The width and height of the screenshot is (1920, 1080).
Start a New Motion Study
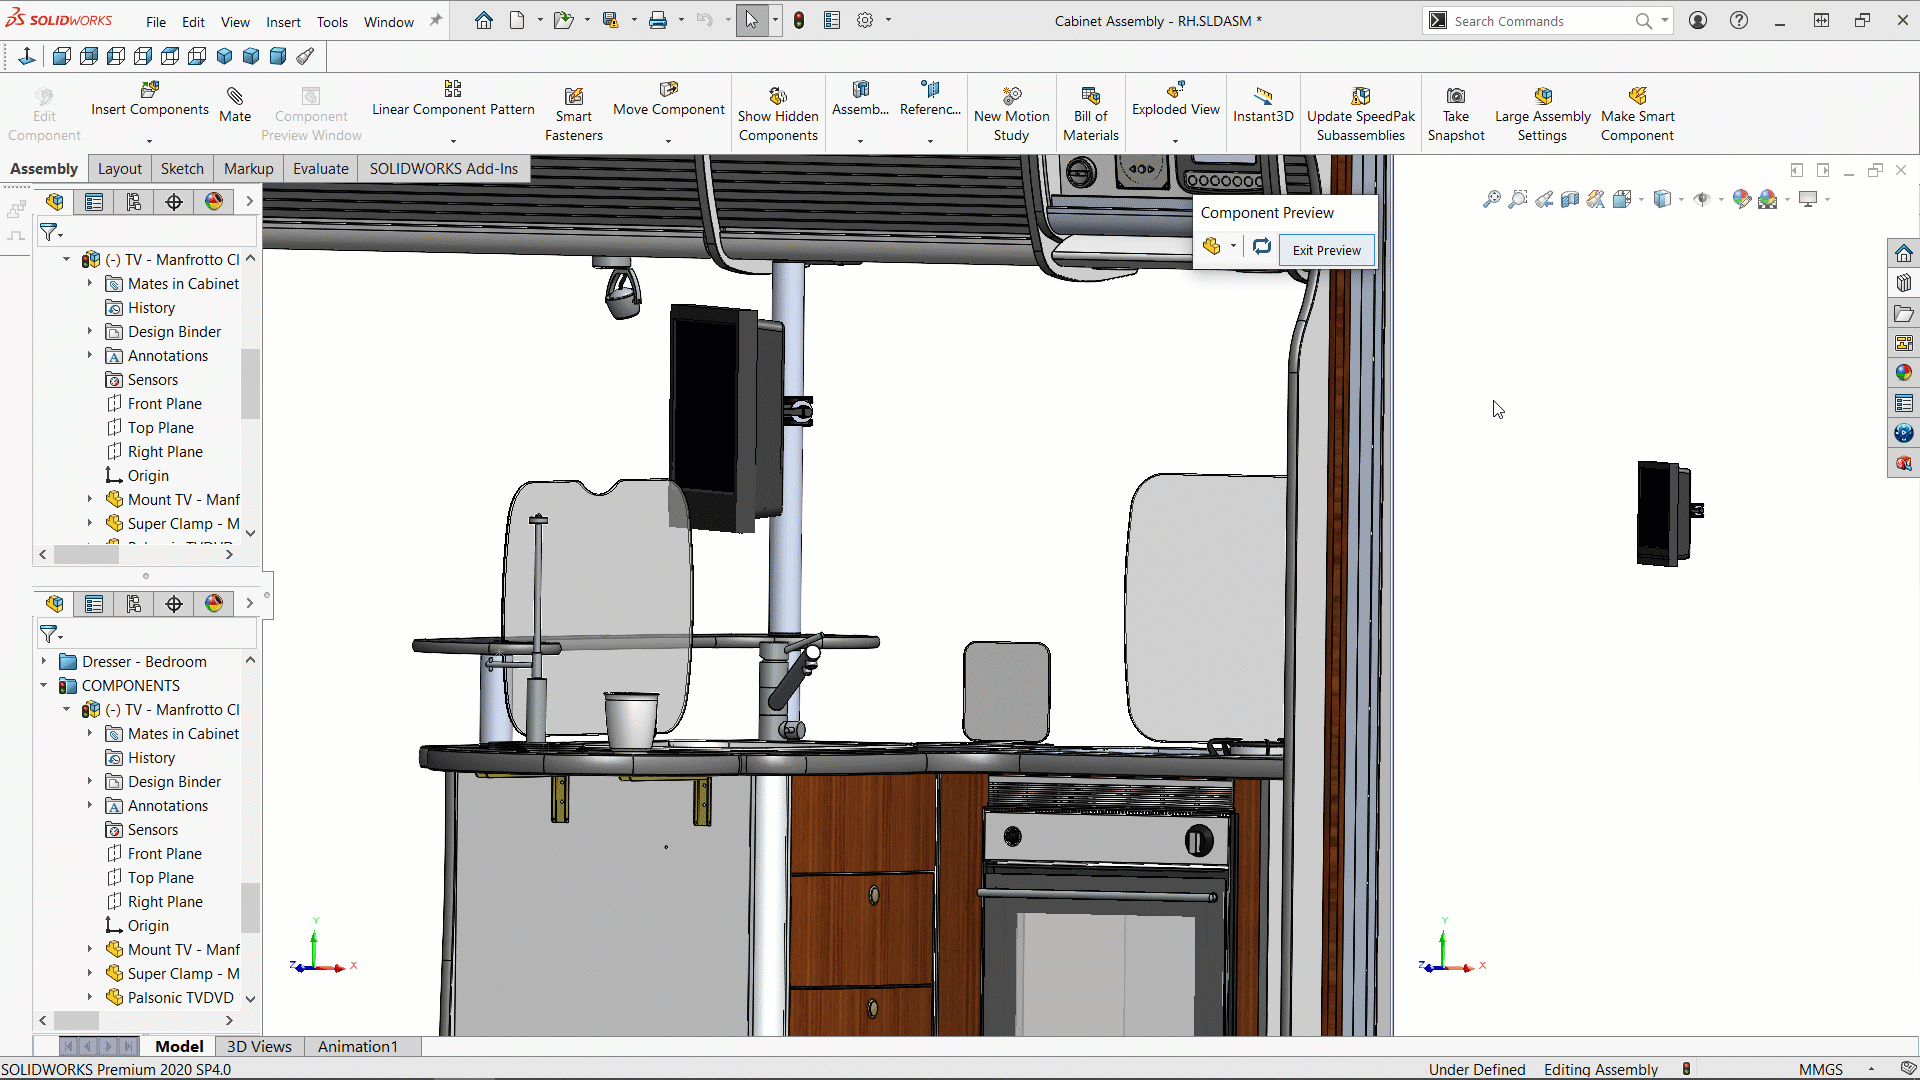[1011, 115]
